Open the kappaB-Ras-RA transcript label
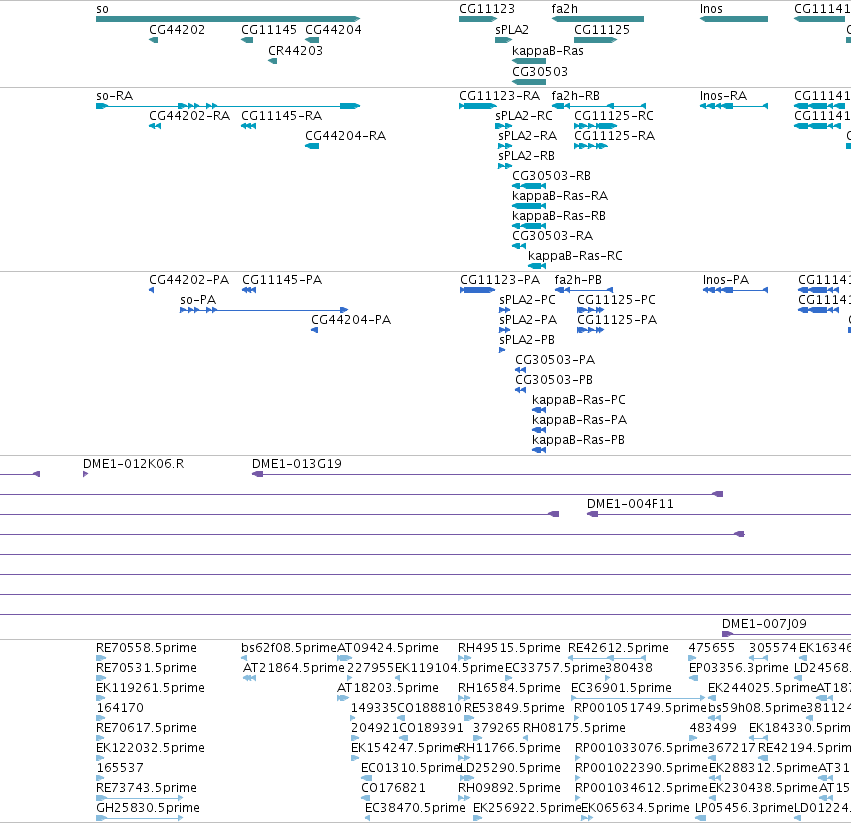Screen dimensions: 851x823 560,196
